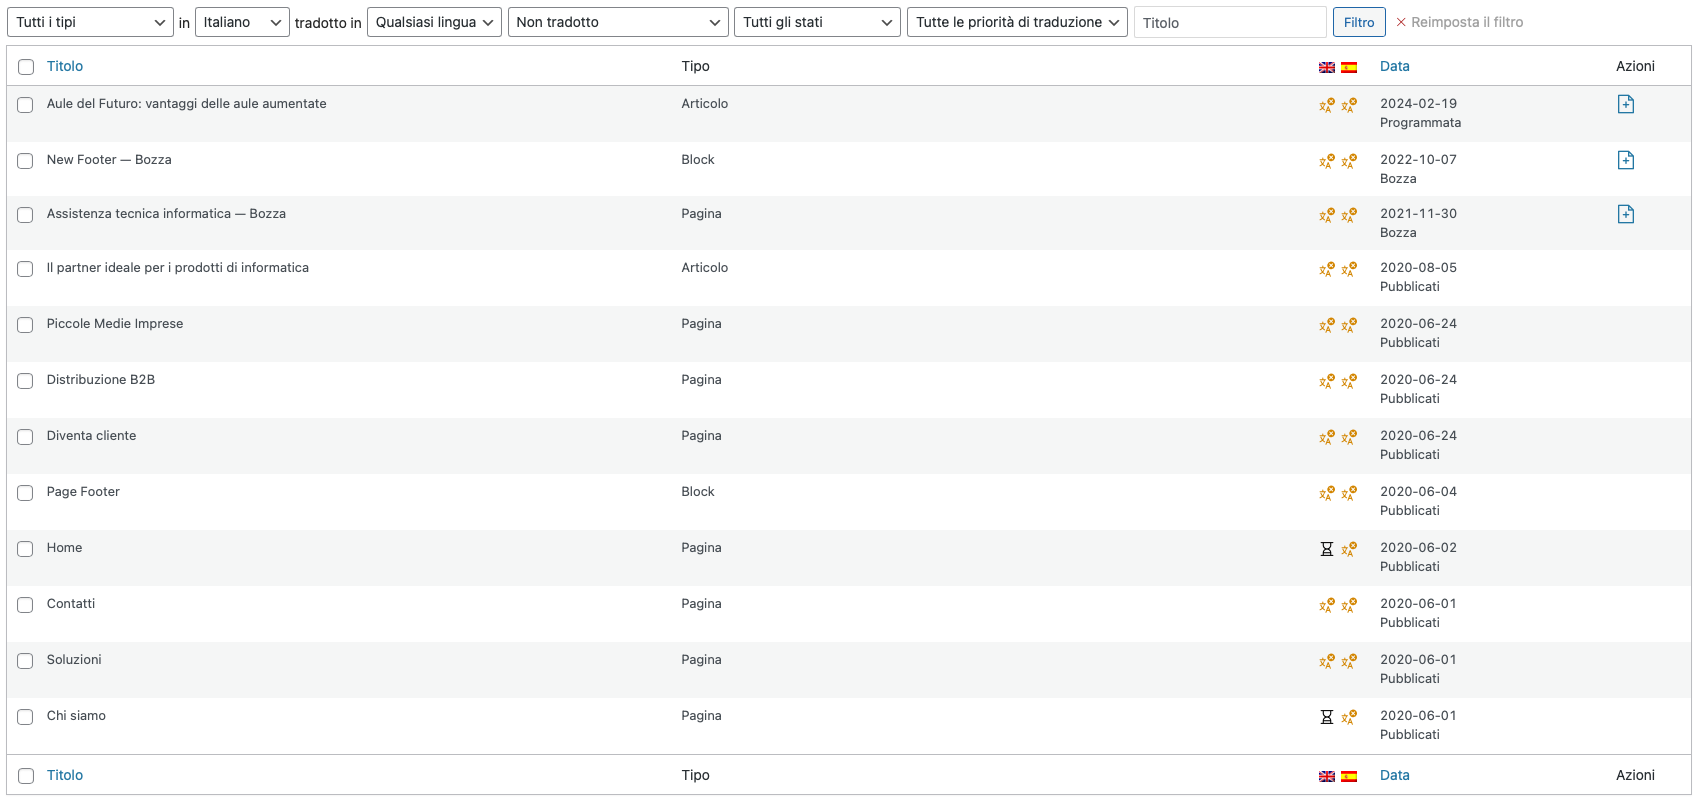Click hourglass English status icon for Home
This screenshot has height=801, width=1698.
pyautogui.click(x=1327, y=549)
